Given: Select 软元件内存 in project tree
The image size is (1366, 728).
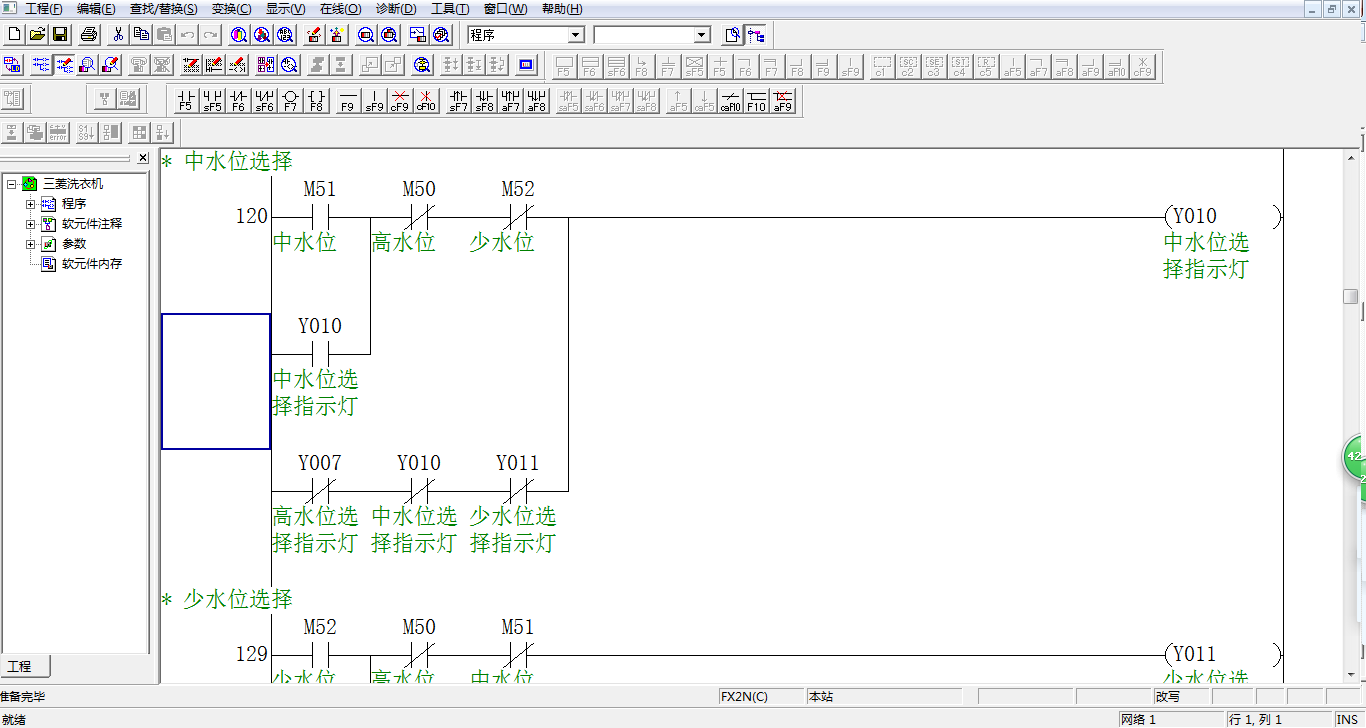Looking at the screenshot, I should 92,264.
